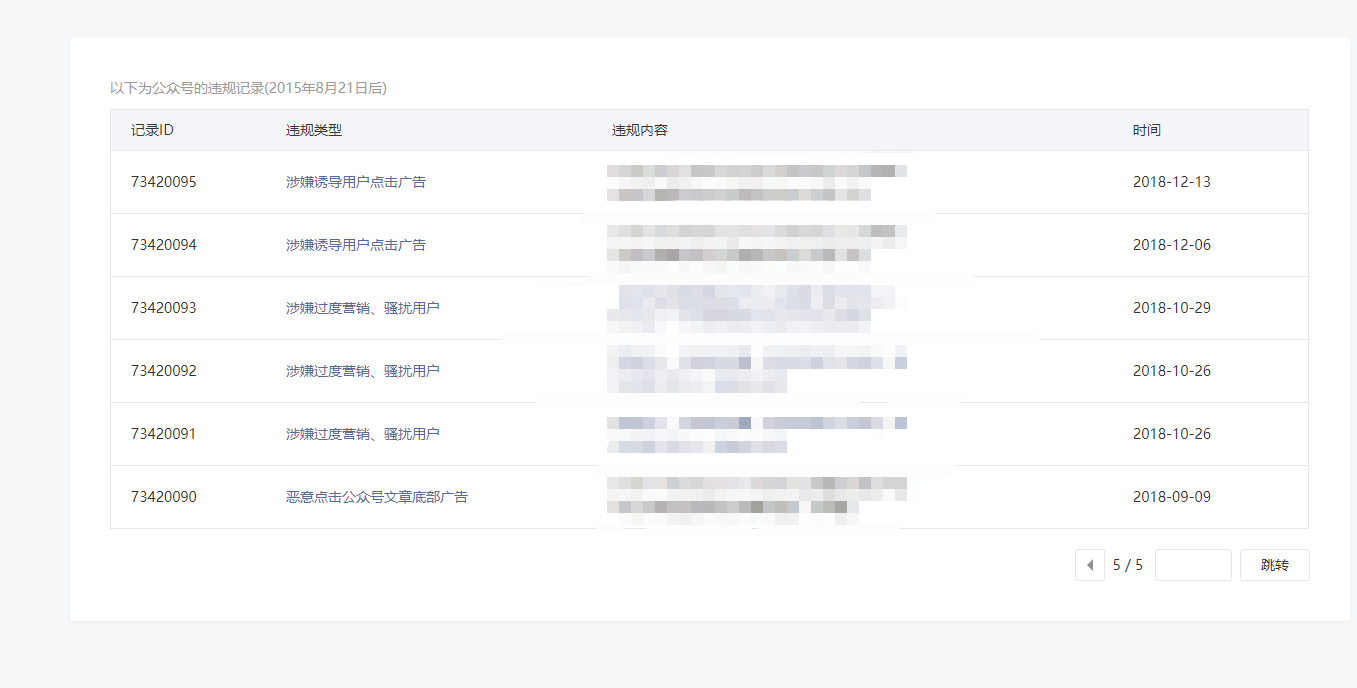Click the 违规类型 column header
Screen dimensions: 1357x688
click(x=314, y=130)
